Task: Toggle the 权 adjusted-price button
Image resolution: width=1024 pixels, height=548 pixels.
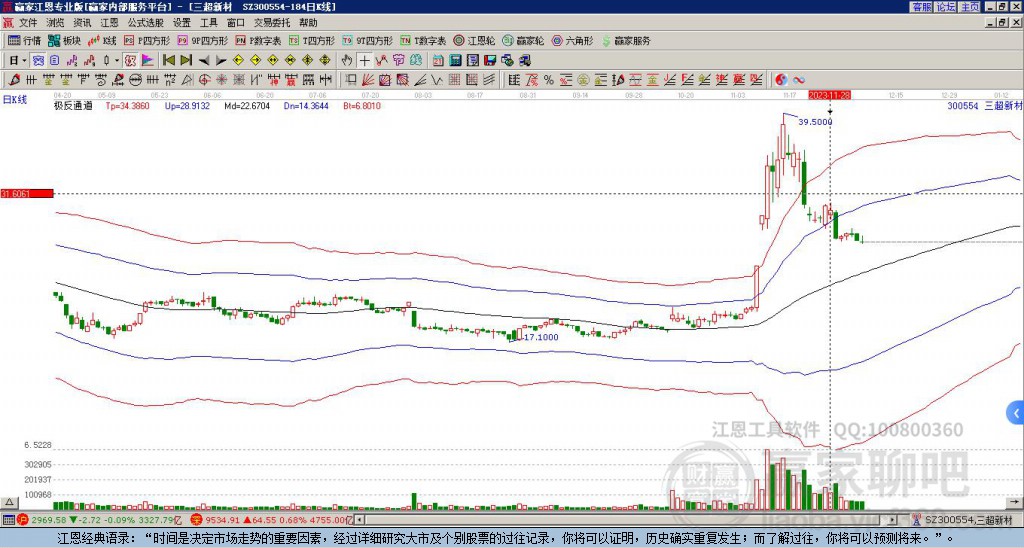Action: point(130,60)
